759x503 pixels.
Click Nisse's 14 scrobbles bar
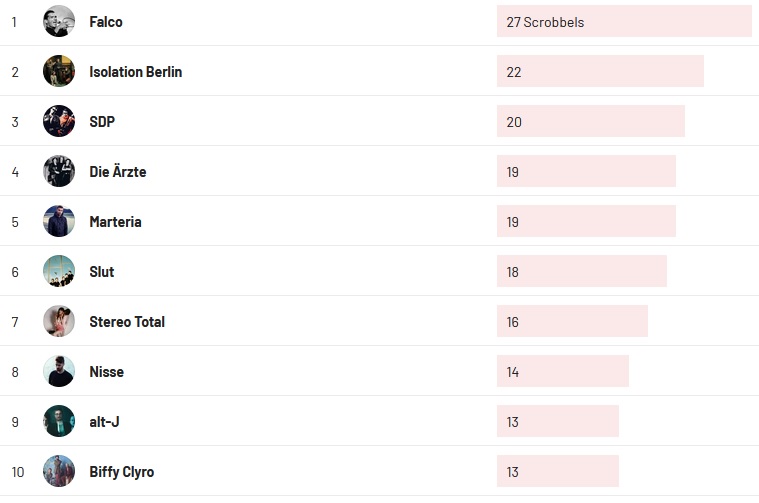tap(562, 372)
